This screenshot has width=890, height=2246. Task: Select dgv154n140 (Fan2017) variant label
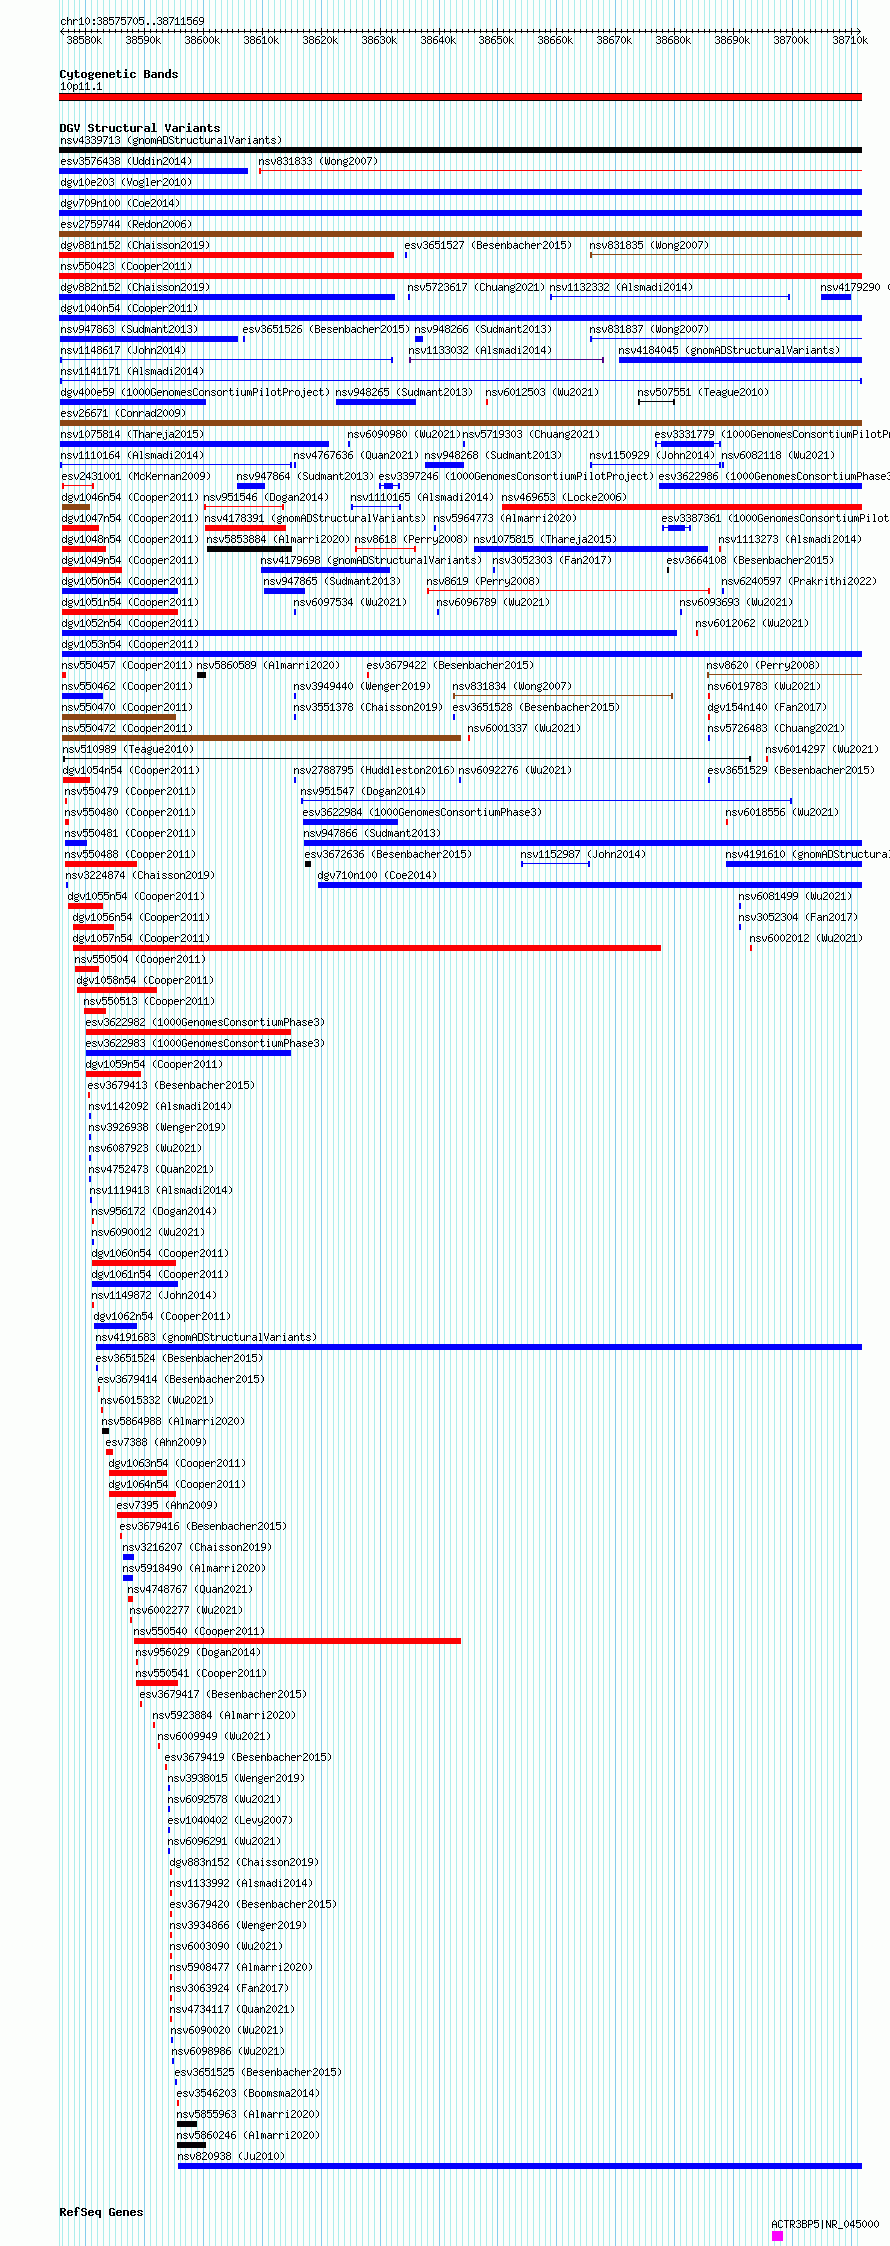pyautogui.click(x=767, y=707)
